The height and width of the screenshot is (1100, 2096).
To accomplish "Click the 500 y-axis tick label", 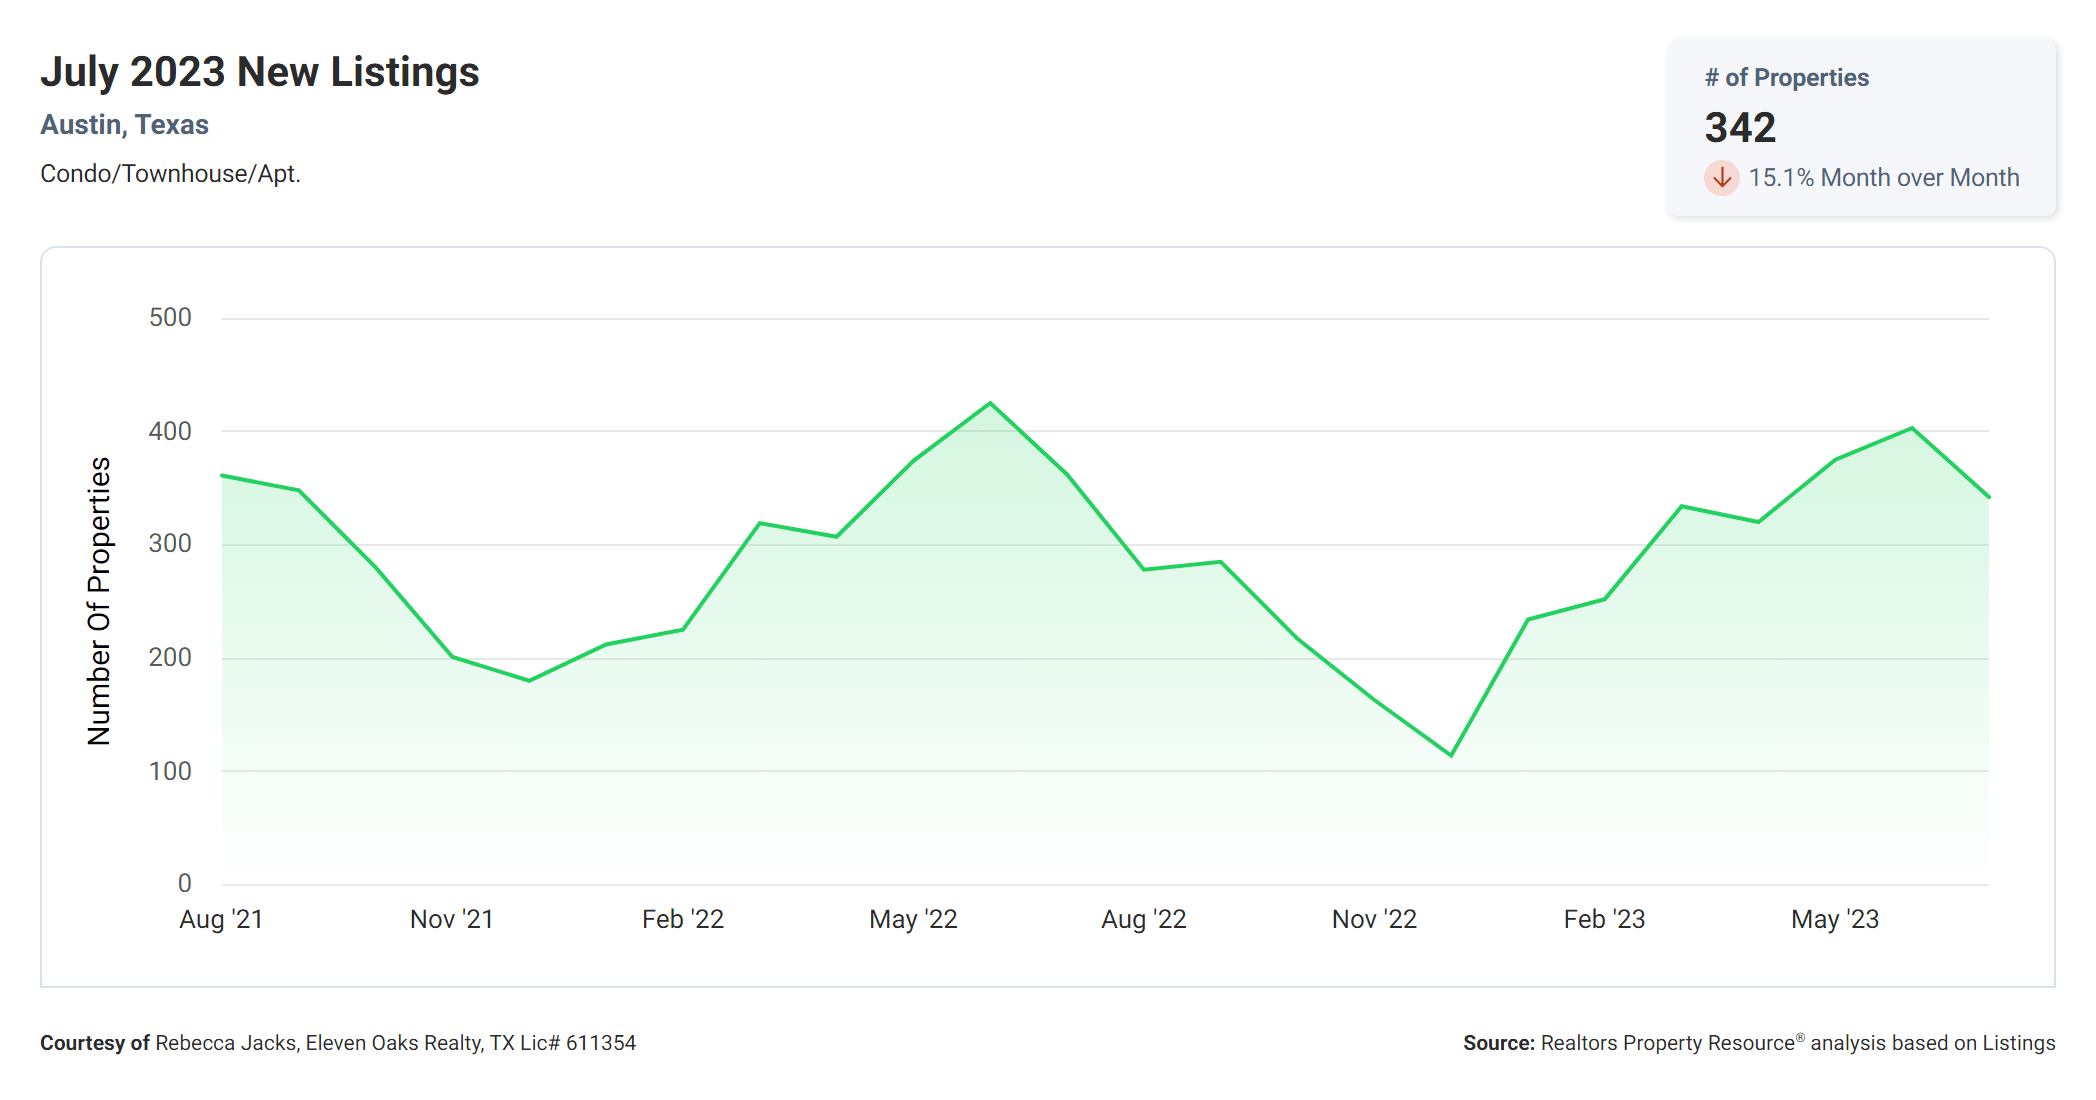I will click(x=170, y=318).
